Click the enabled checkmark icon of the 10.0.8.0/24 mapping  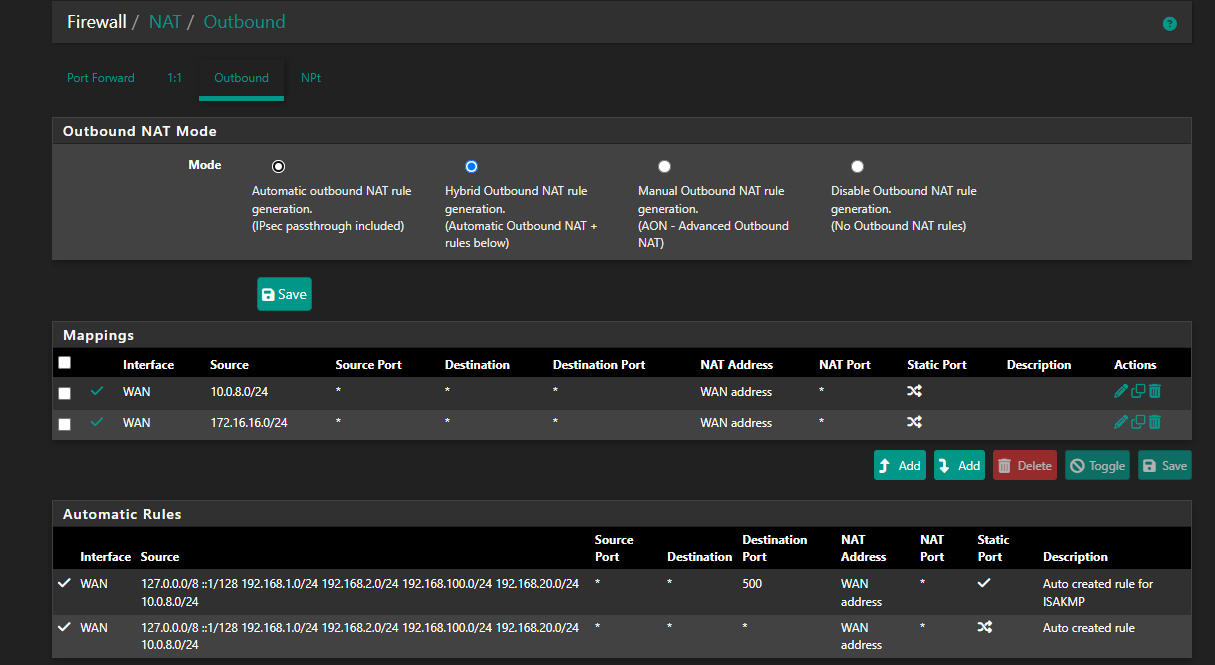pyautogui.click(x=97, y=392)
